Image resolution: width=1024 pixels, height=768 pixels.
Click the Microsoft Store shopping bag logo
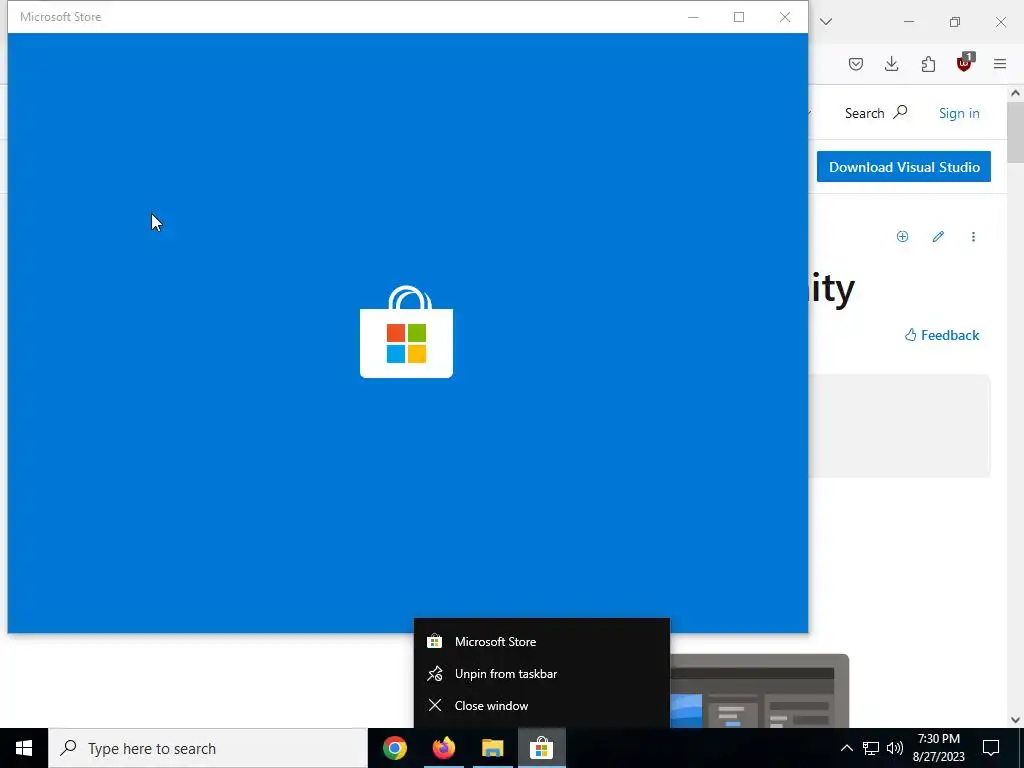coord(406,332)
